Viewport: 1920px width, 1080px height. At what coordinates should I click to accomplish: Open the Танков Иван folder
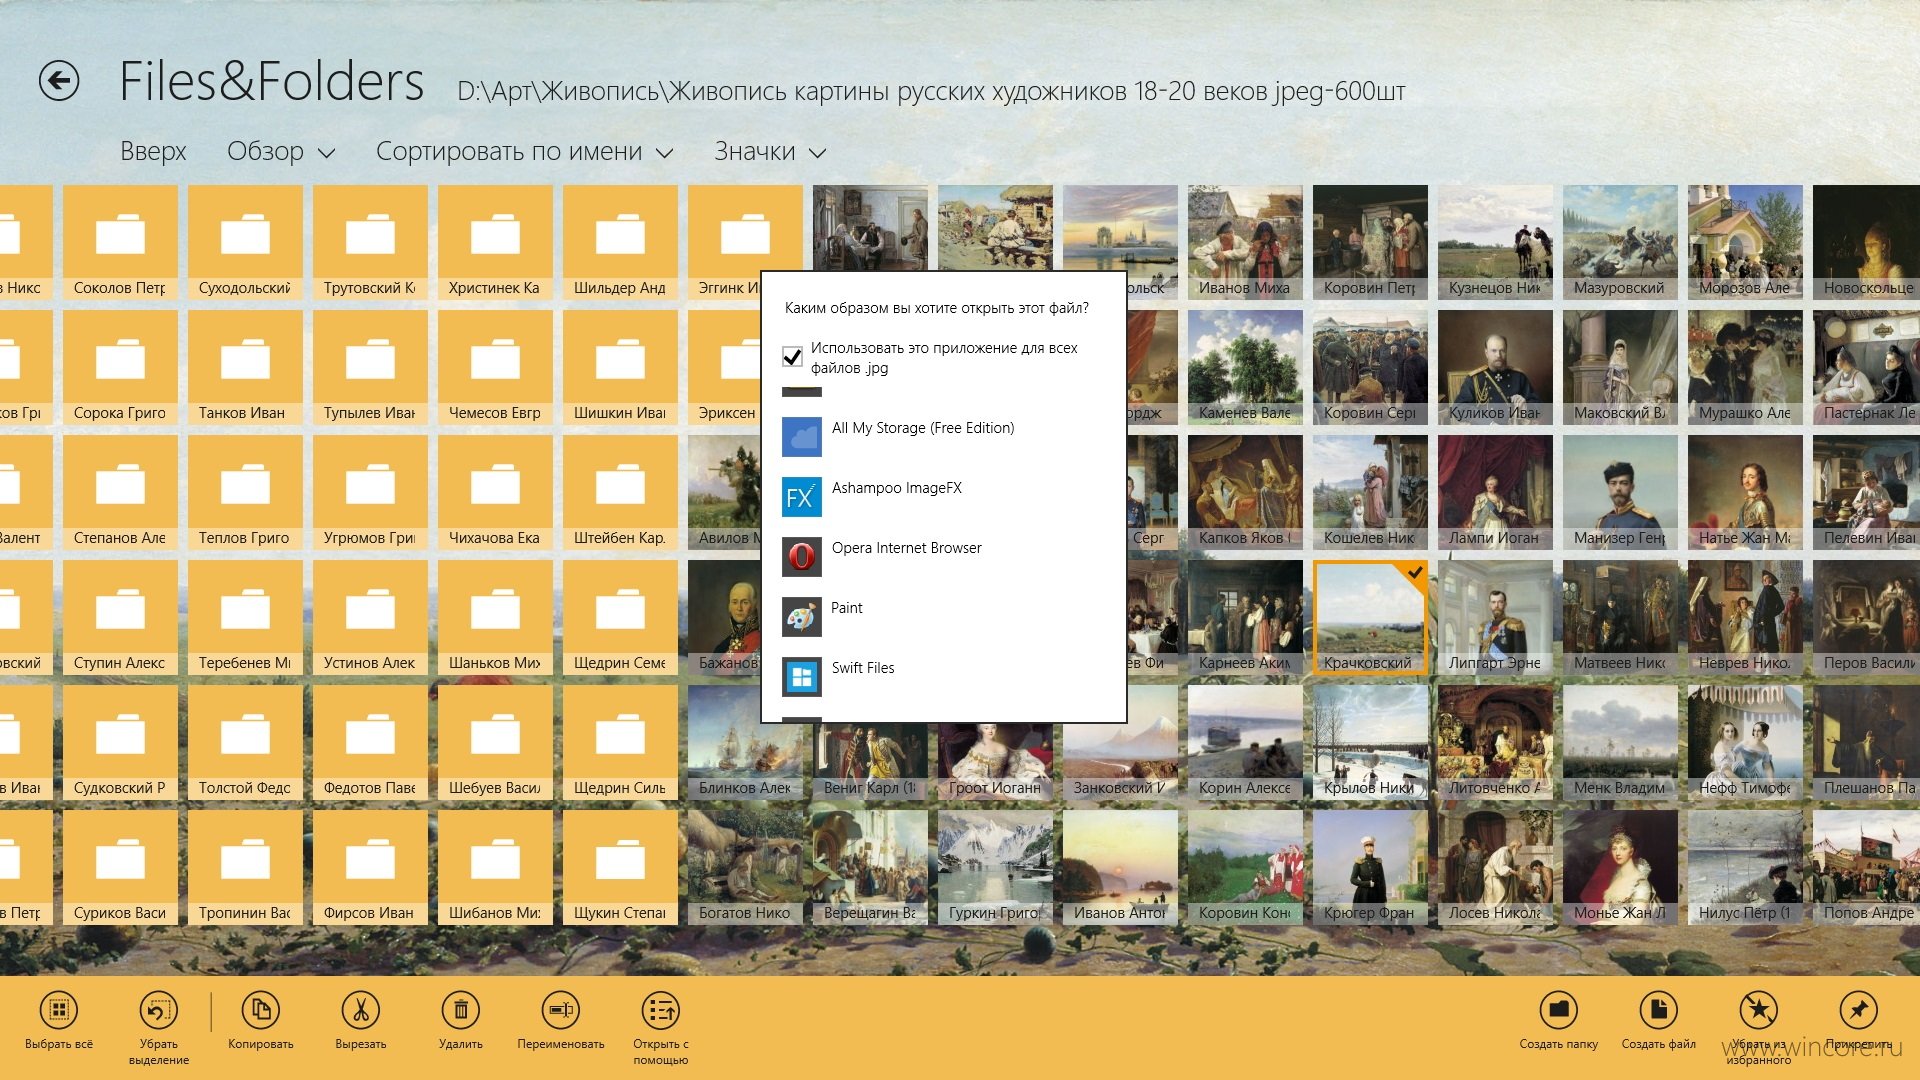(x=245, y=367)
